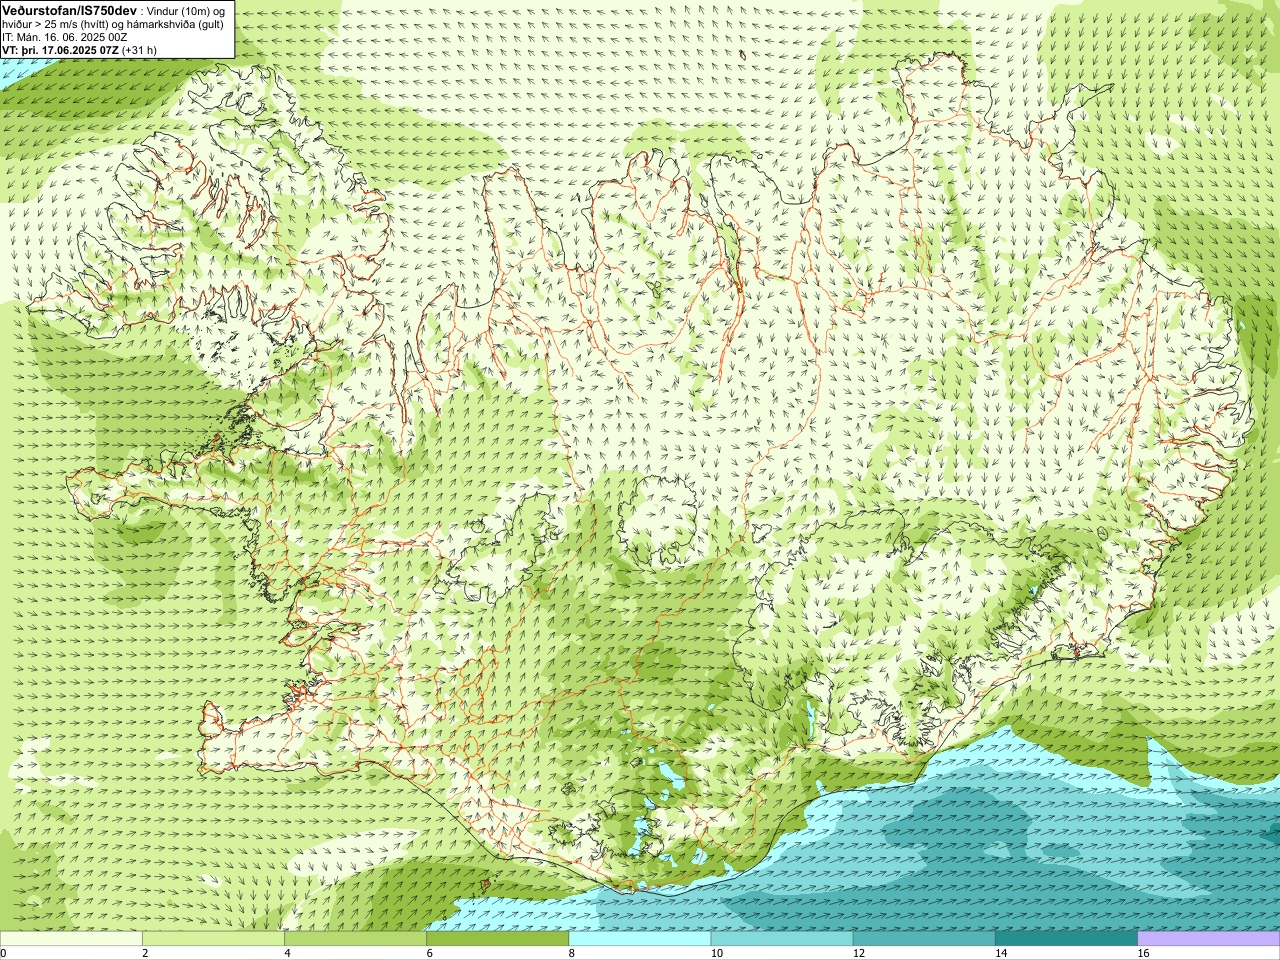Click the 10–12 m/s turquoise legend swatch
The width and height of the screenshot is (1280, 960).
782,939
